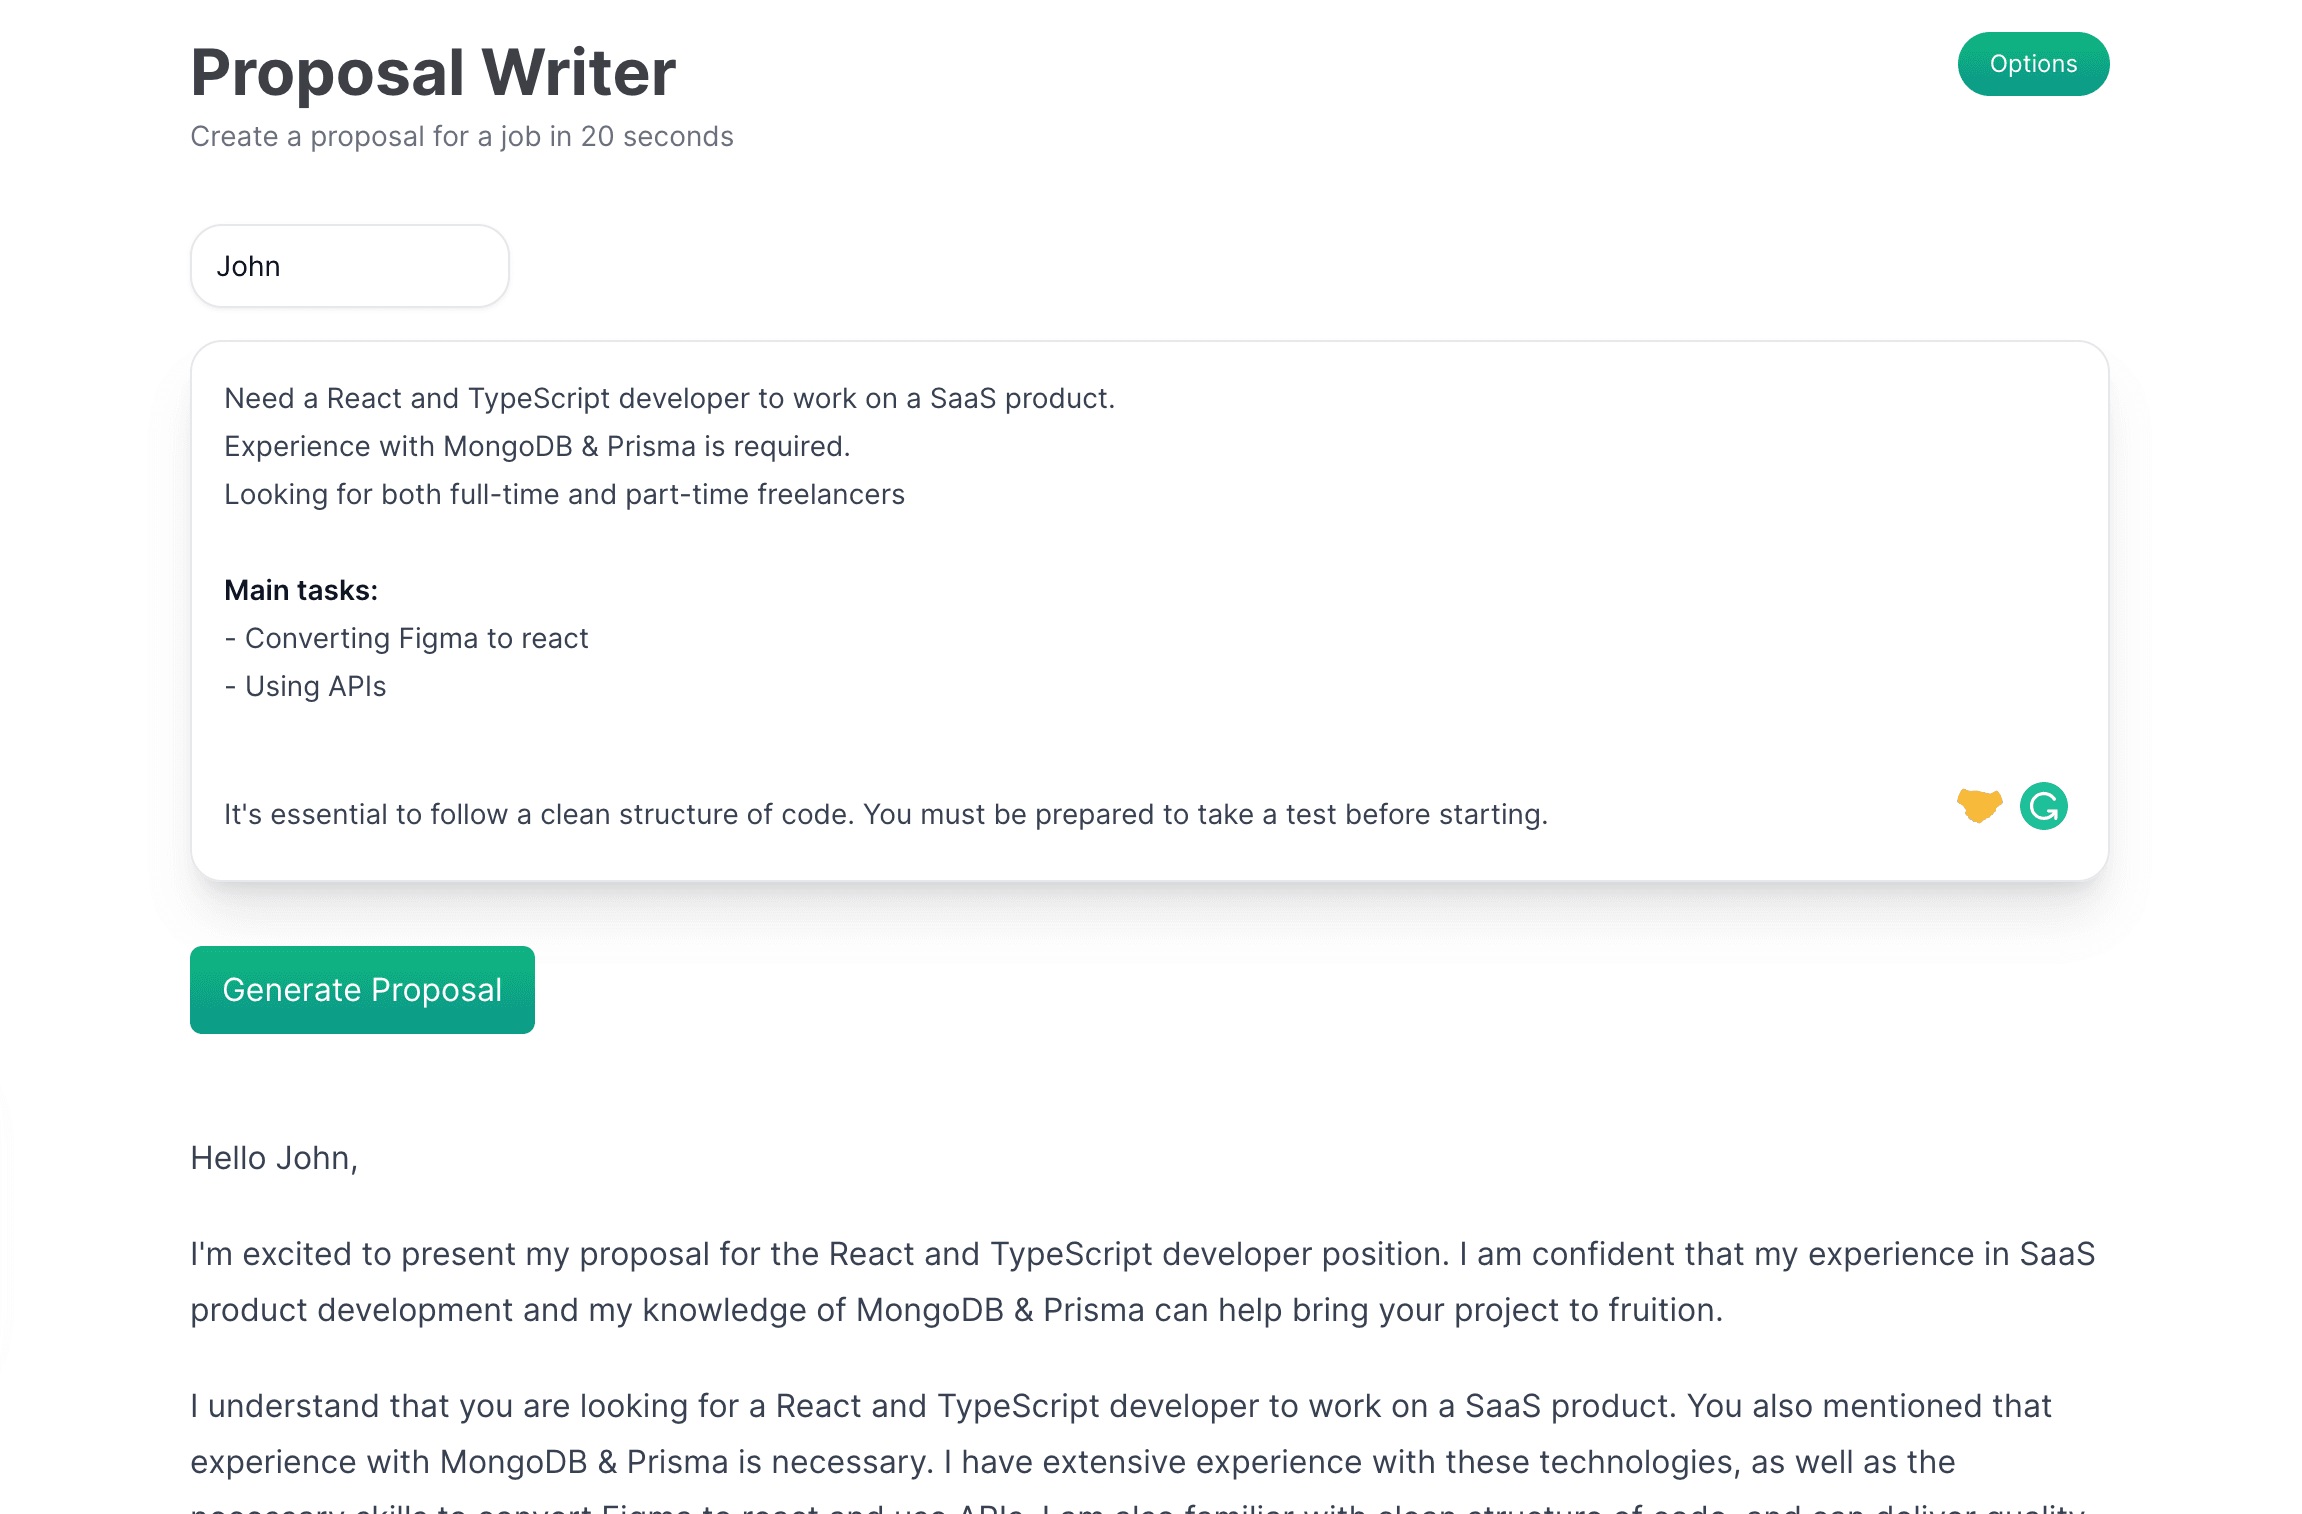The height and width of the screenshot is (1514, 2302).
Task: Click the Proposal Writer heading
Action: pyautogui.click(x=433, y=72)
